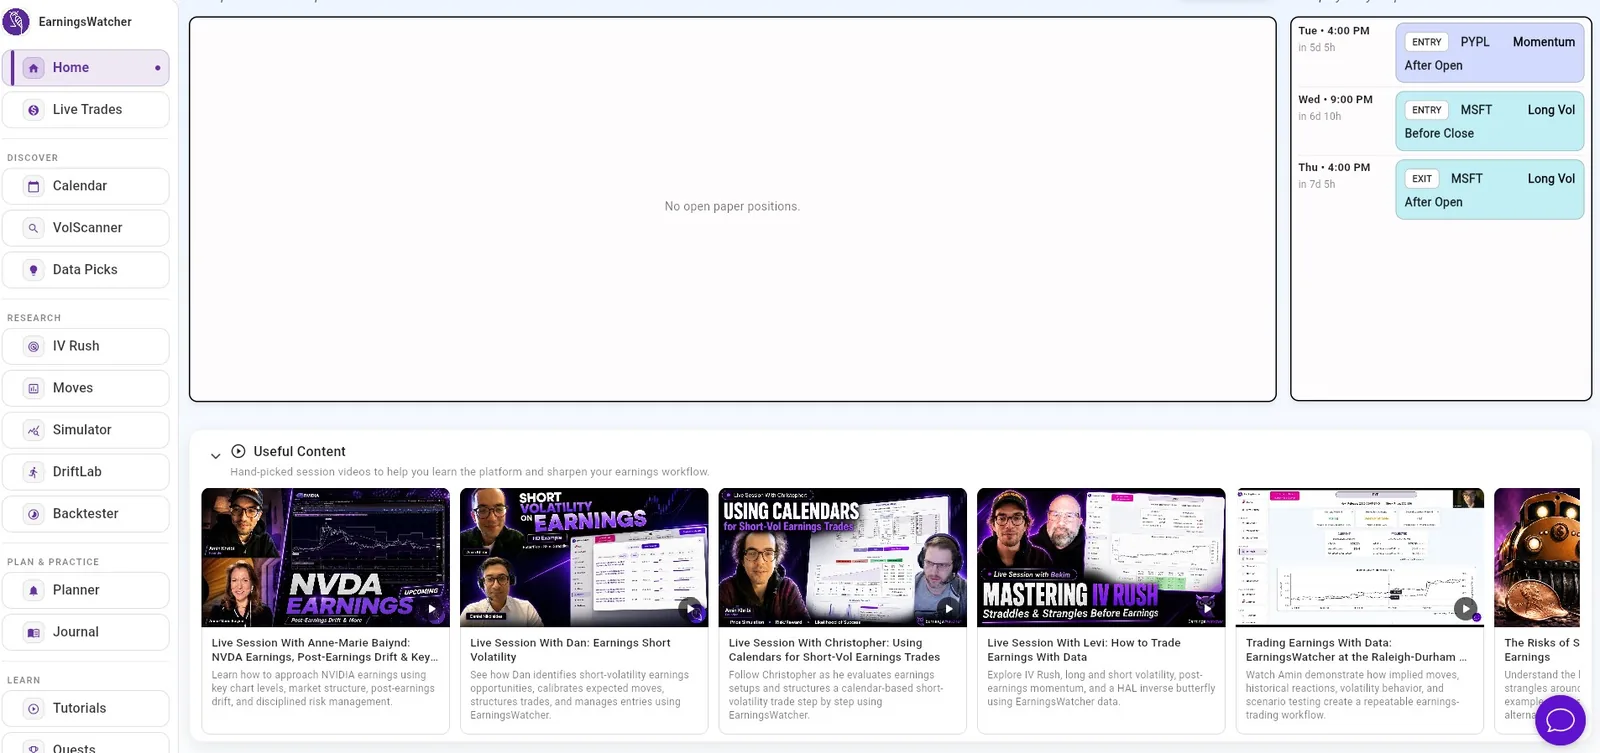Click the Backtester icon
This screenshot has width=1600, height=753.
[34, 514]
